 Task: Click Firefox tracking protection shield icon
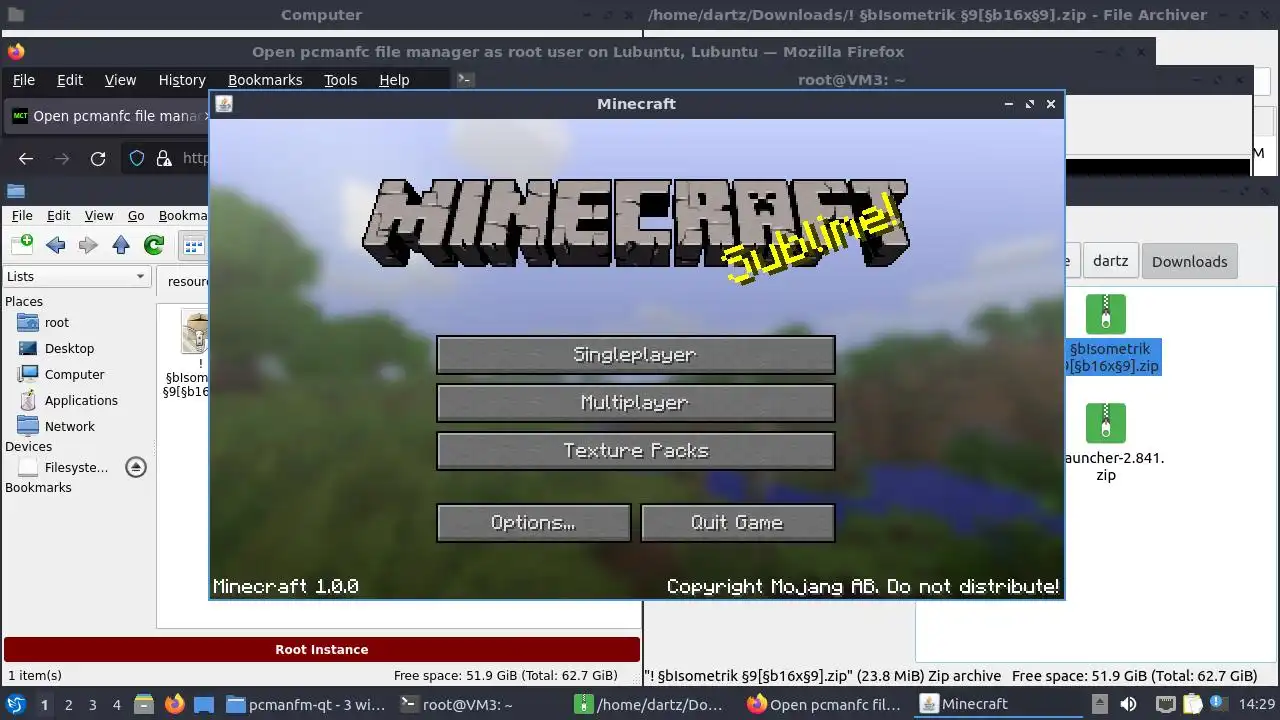pyautogui.click(x=138, y=158)
